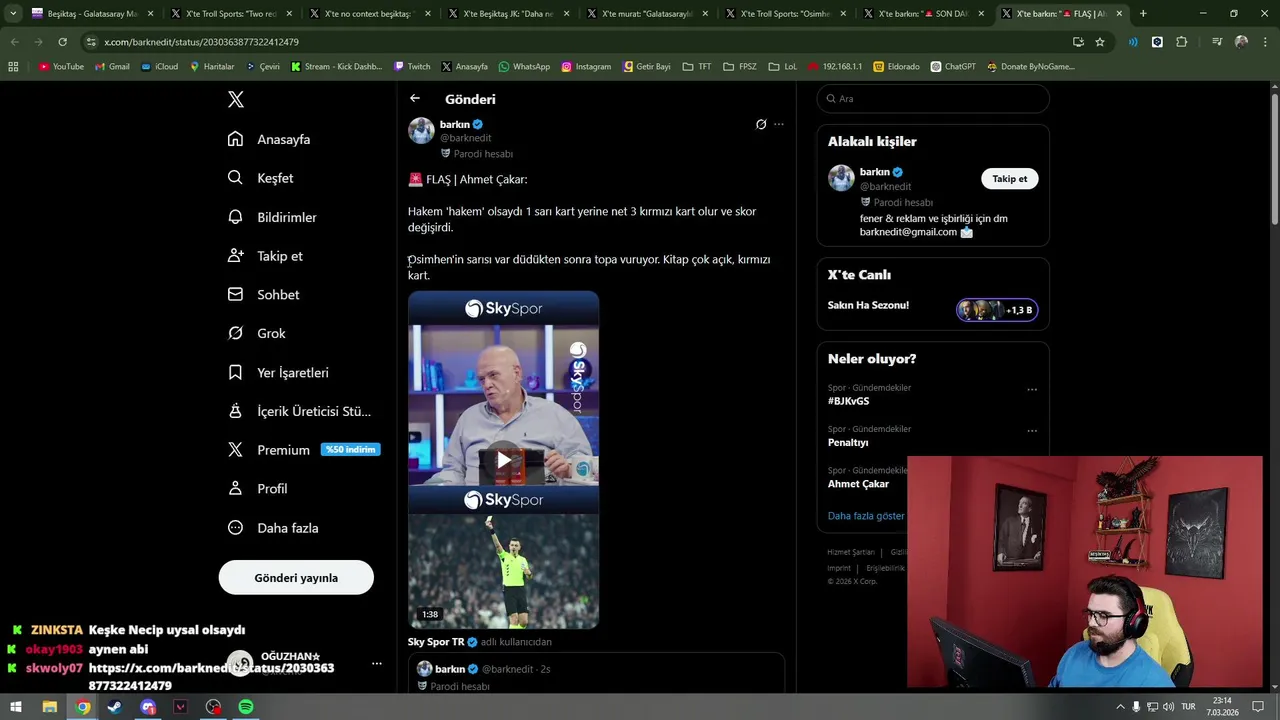Click the browser back arrow
The width and height of the screenshot is (1280, 720).
[x=14, y=42]
